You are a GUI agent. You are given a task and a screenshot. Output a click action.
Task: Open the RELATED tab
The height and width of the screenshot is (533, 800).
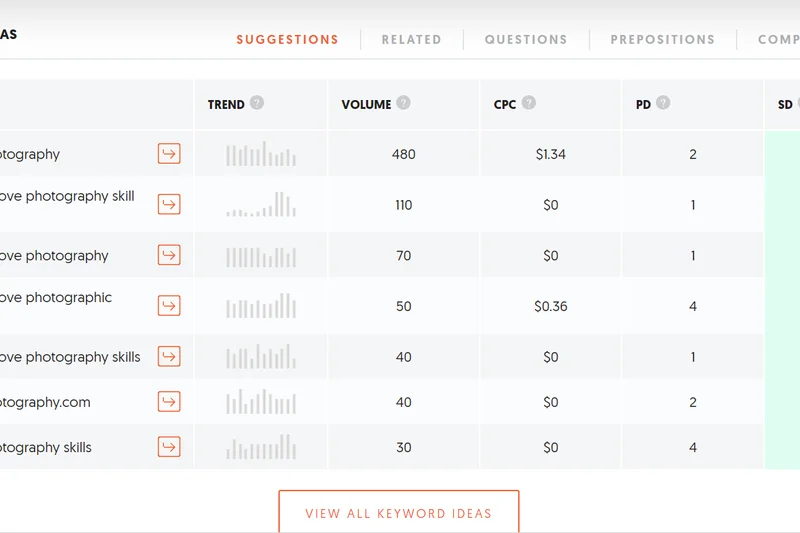click(411, 40)
